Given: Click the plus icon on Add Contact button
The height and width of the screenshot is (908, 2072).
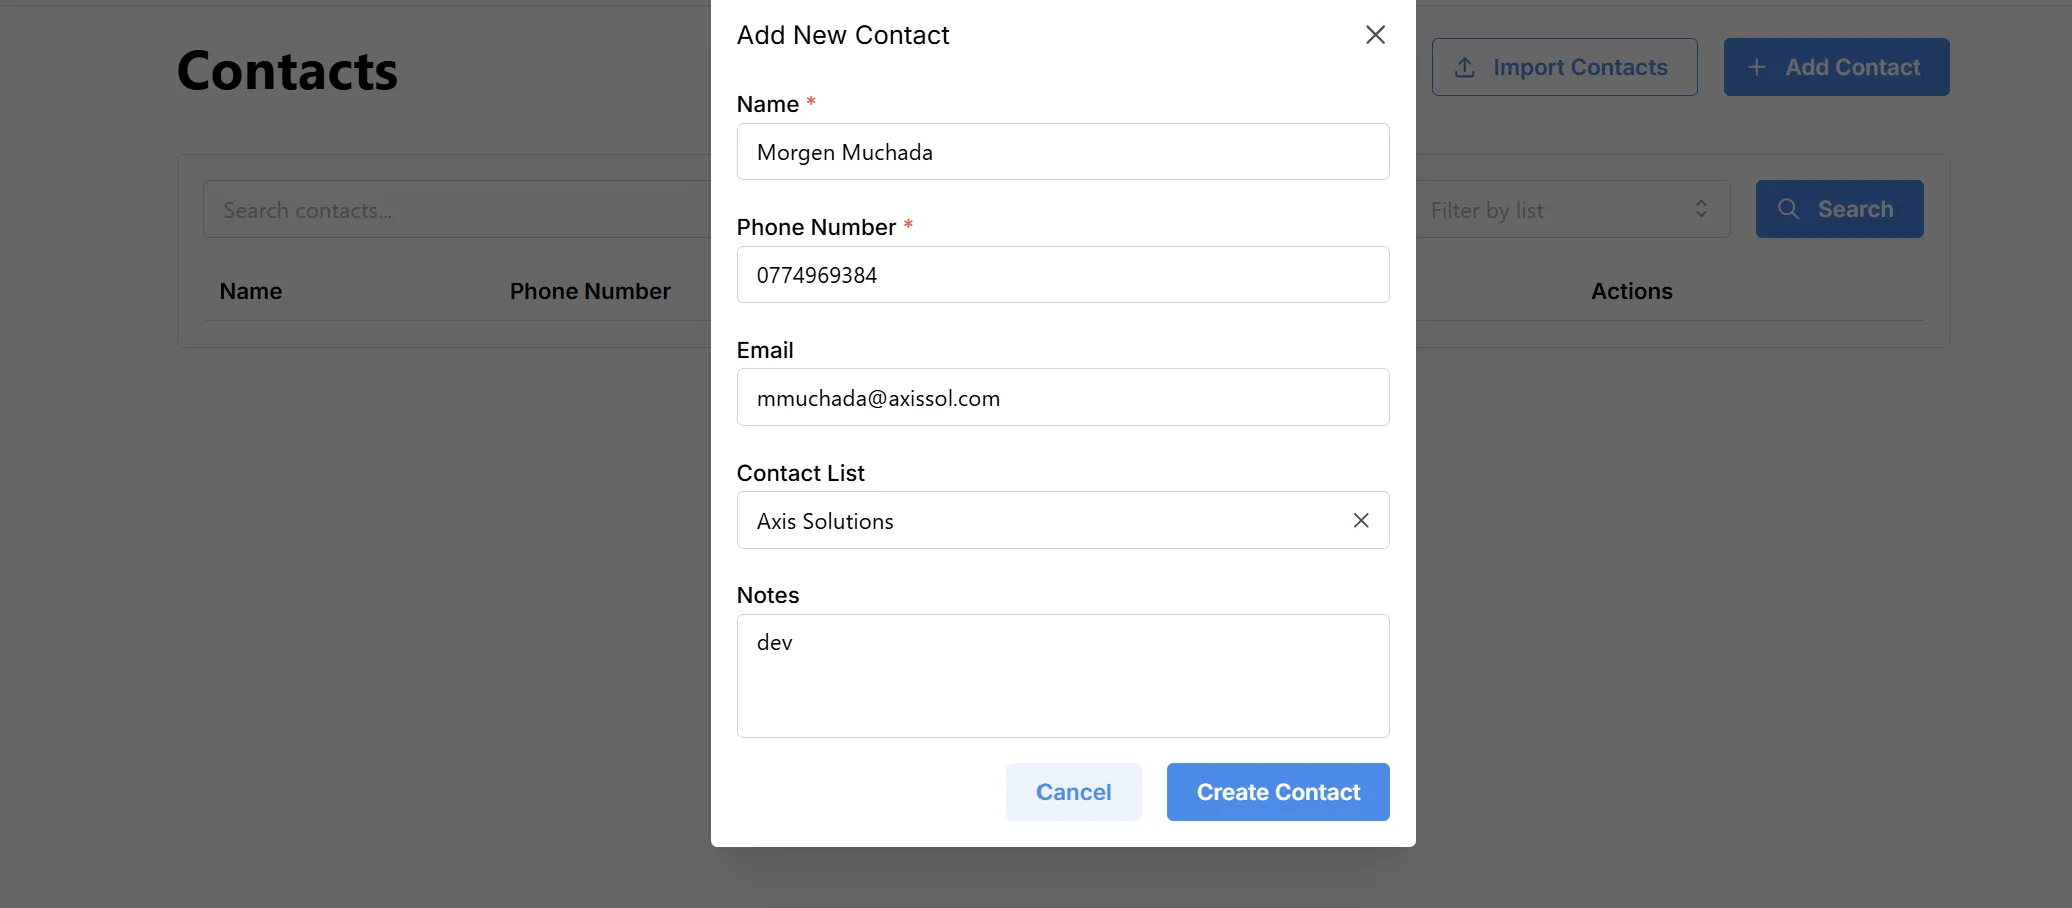Looking at the screenshot, I should pyautogui.click(x=1756, y=66).
